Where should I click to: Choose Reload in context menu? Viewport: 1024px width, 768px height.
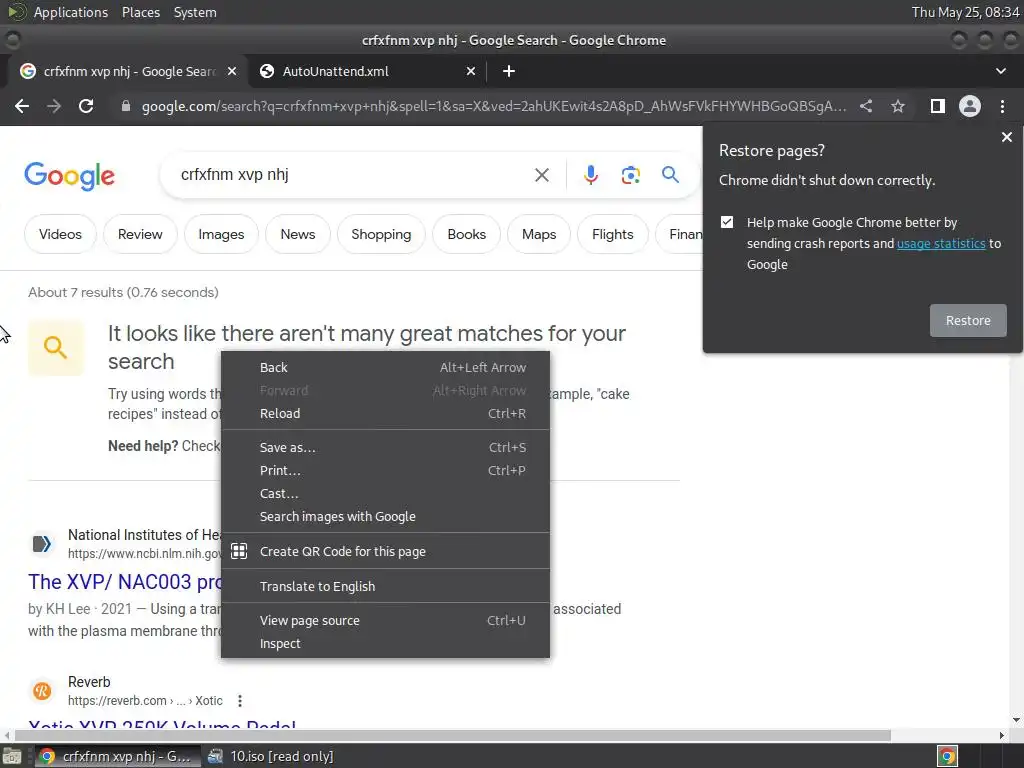click(x=385, y=413)
